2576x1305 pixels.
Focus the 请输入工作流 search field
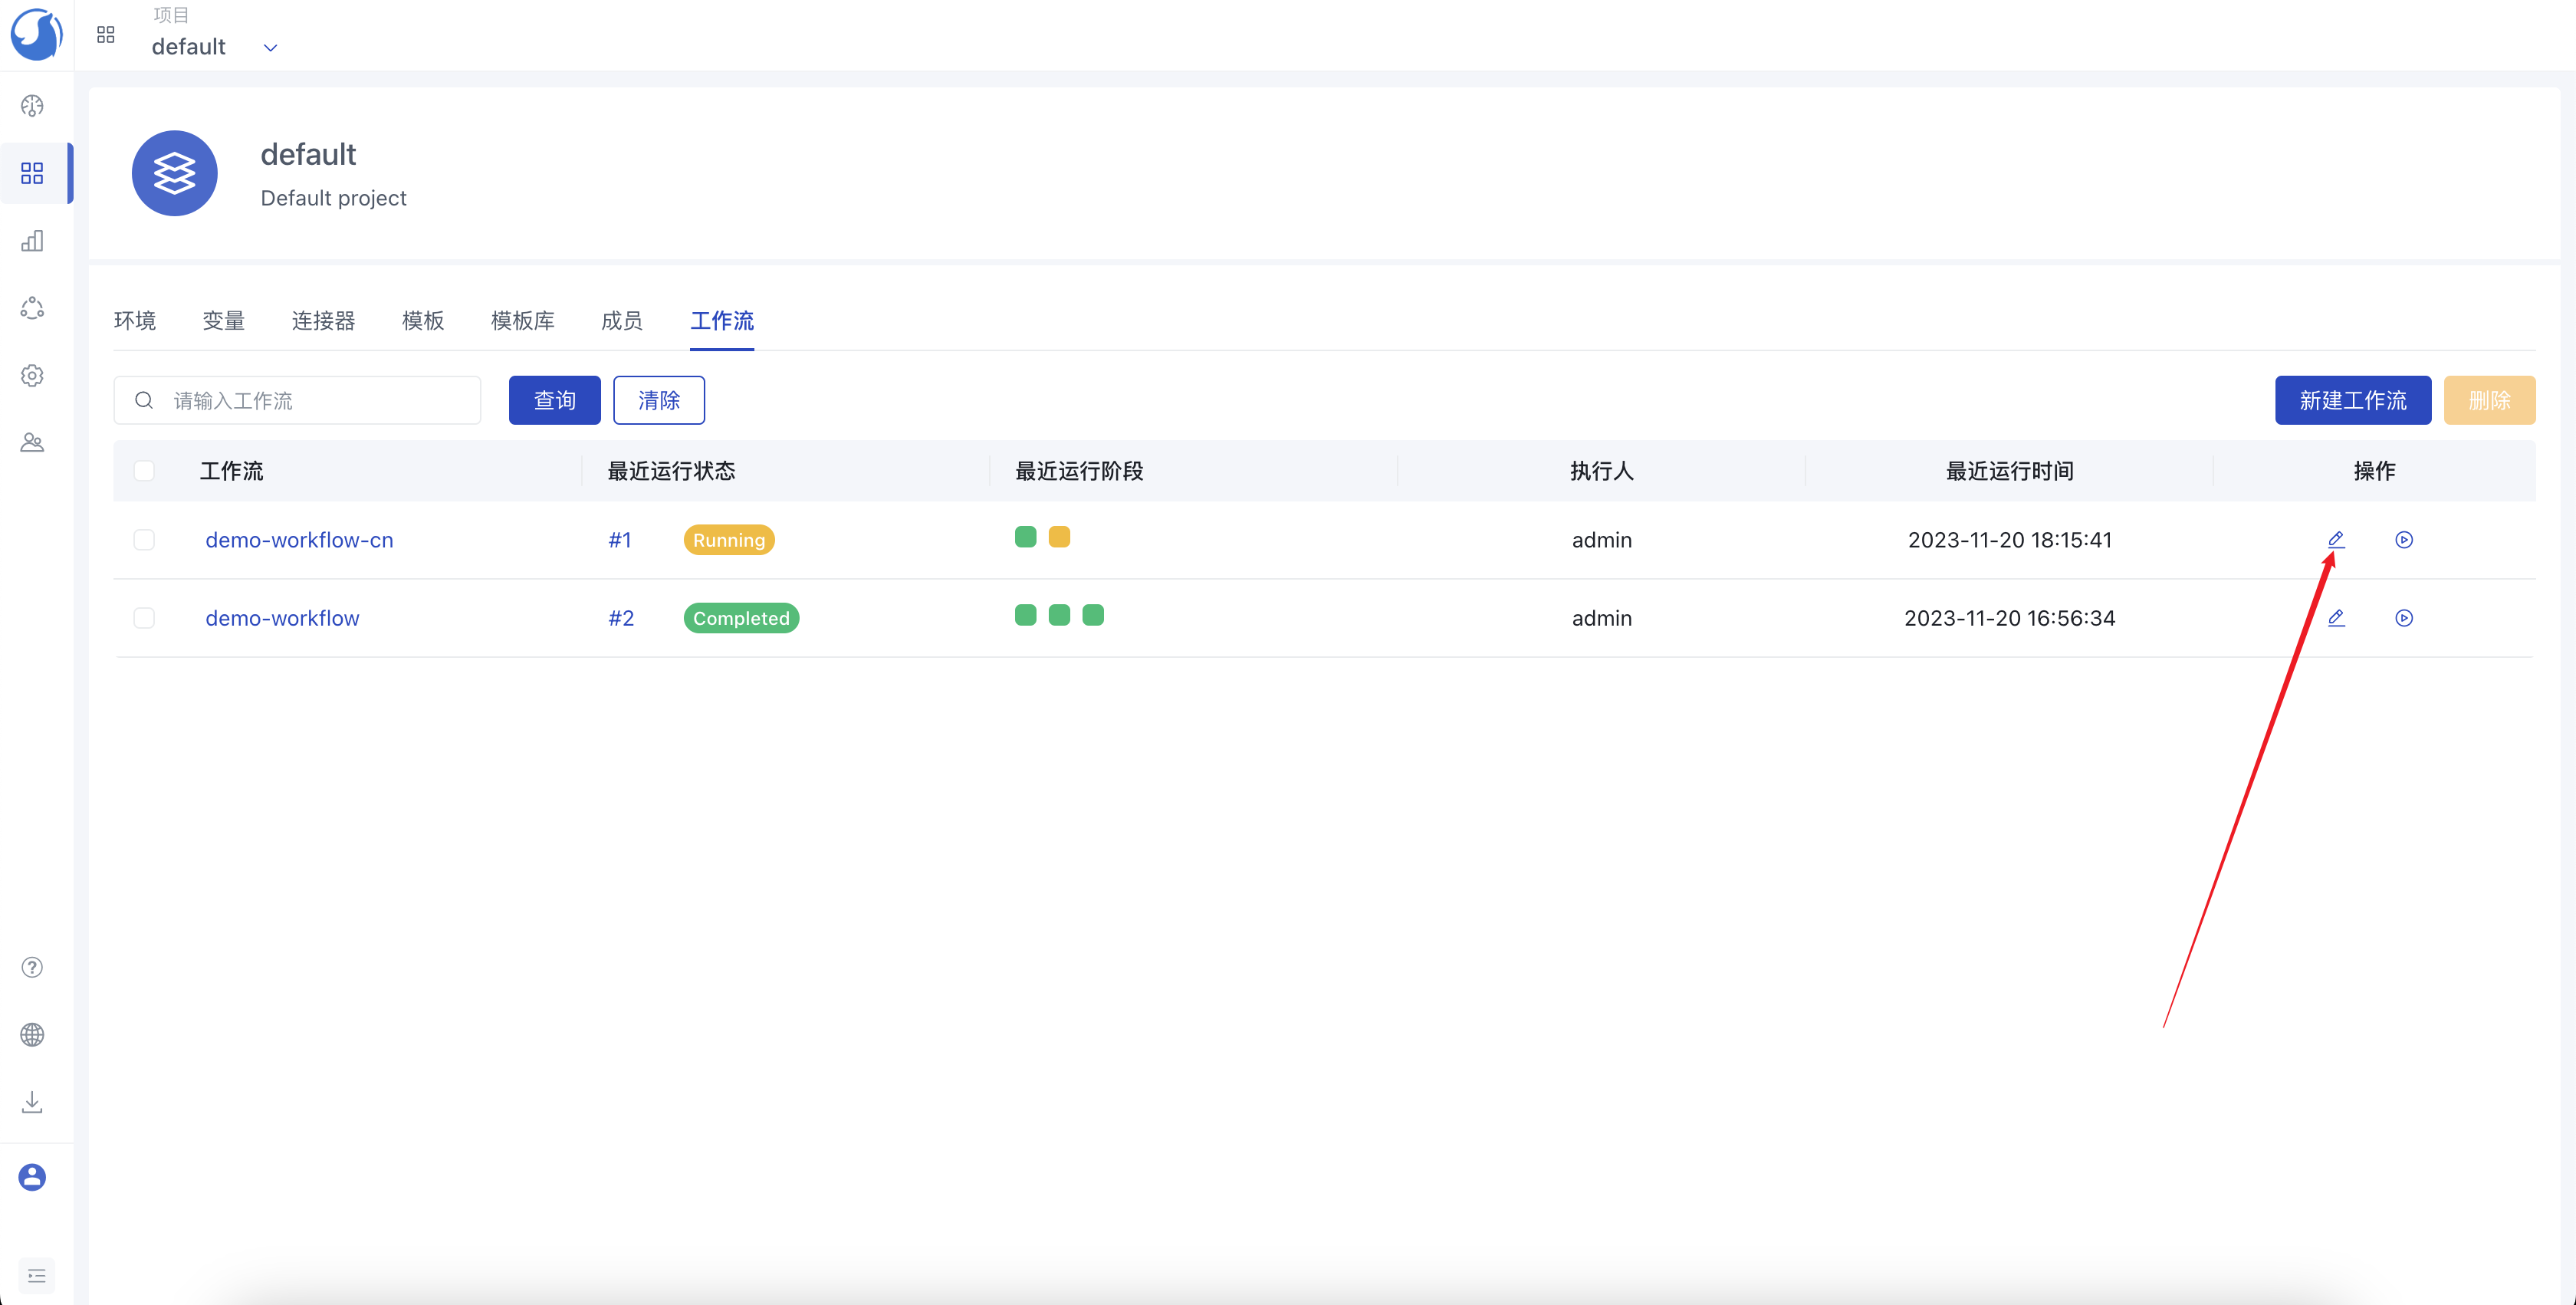coord(297,400)
